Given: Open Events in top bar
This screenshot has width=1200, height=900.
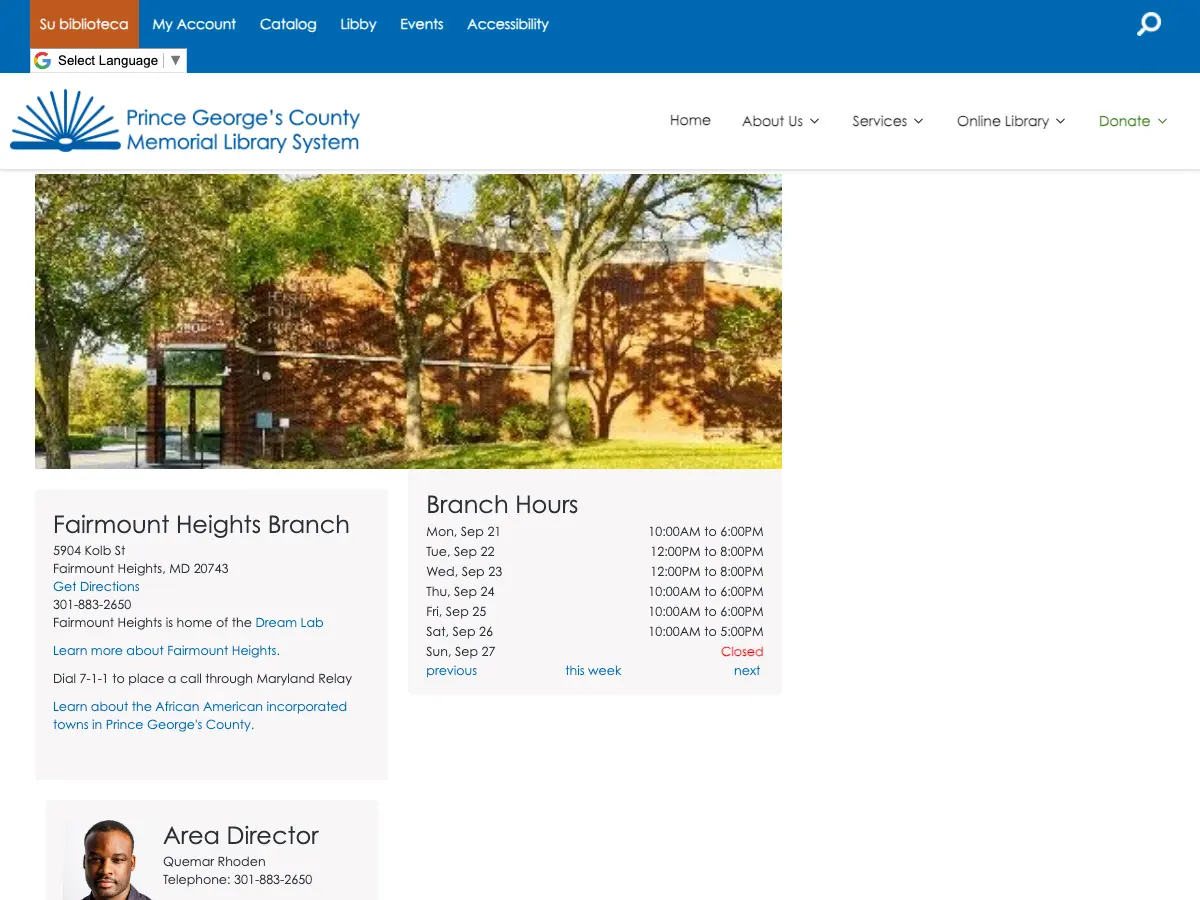Looking at the screenshot, I should click(421, 24).
